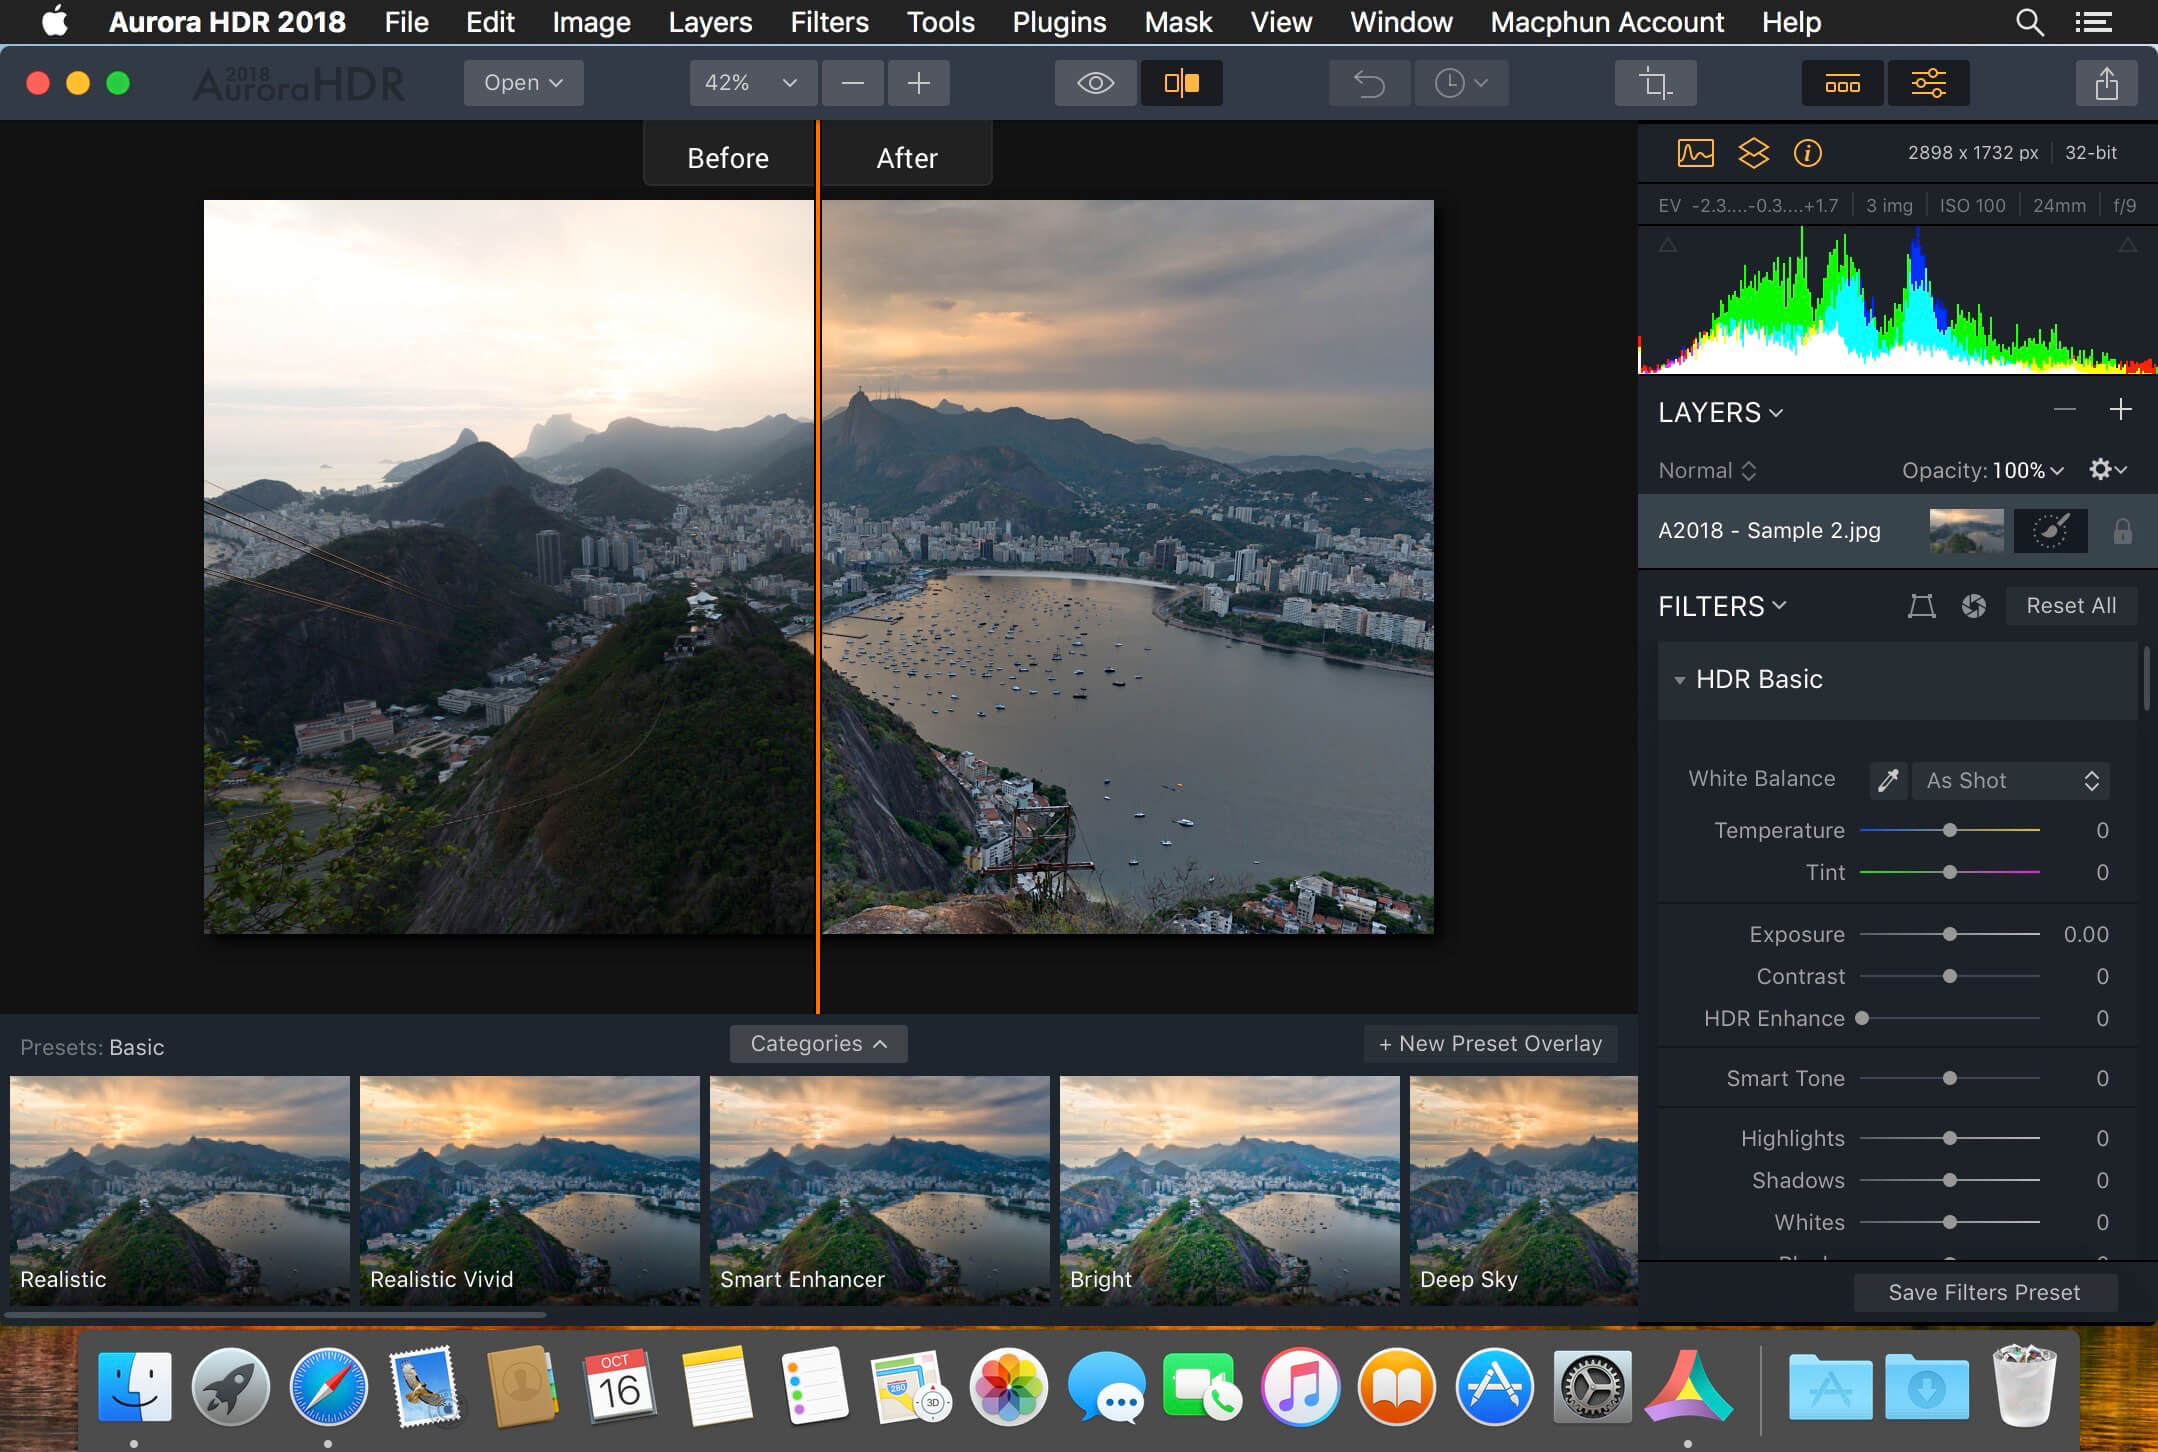The image size is (2158, 1452).
Task: Open the Tools menu
Action: click(940, 22)
